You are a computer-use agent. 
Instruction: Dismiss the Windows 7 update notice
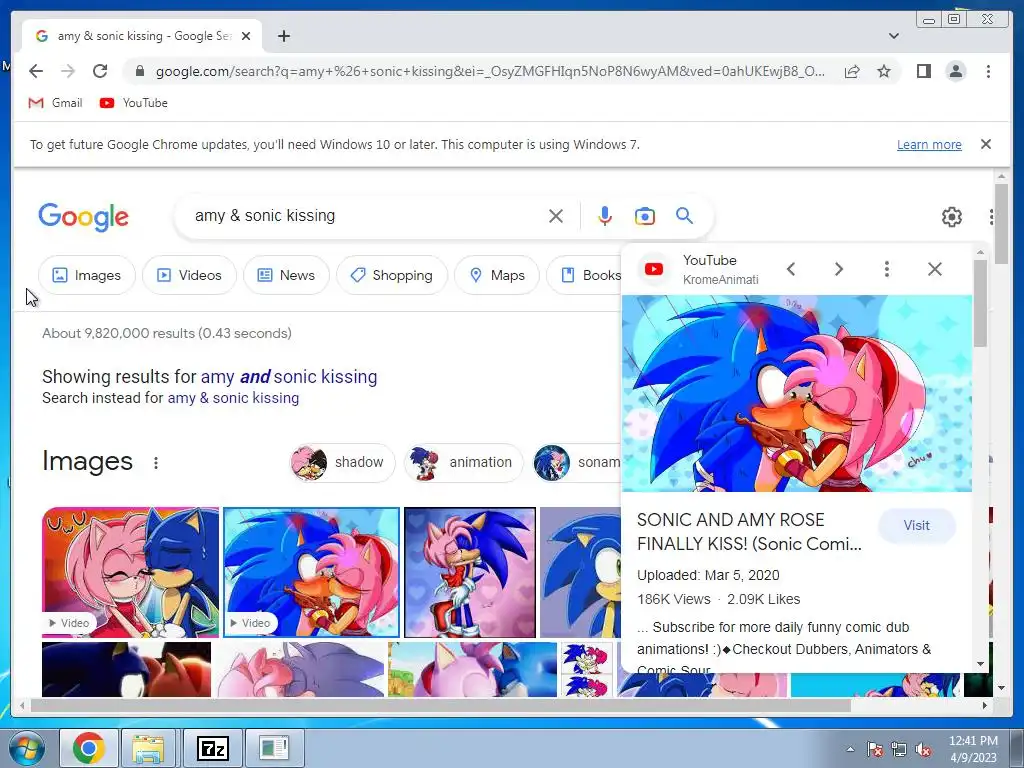pos(985,144)
